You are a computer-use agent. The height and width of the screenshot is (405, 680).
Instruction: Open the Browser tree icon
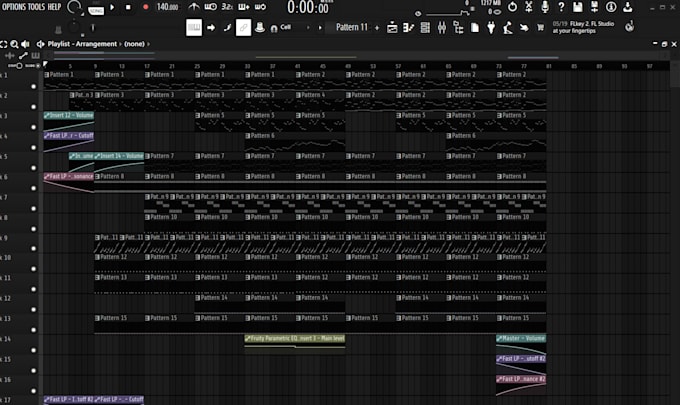(x=458, y=28)
